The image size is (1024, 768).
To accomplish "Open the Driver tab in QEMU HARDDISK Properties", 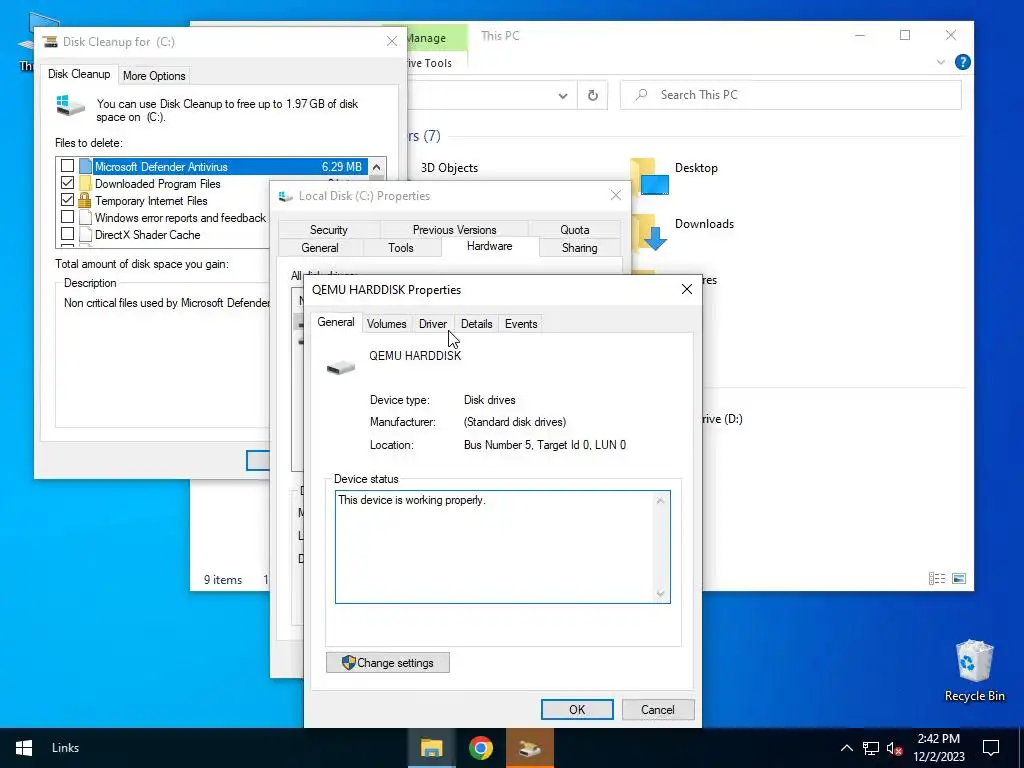I will pyautogui.click(x=432, y=324).
